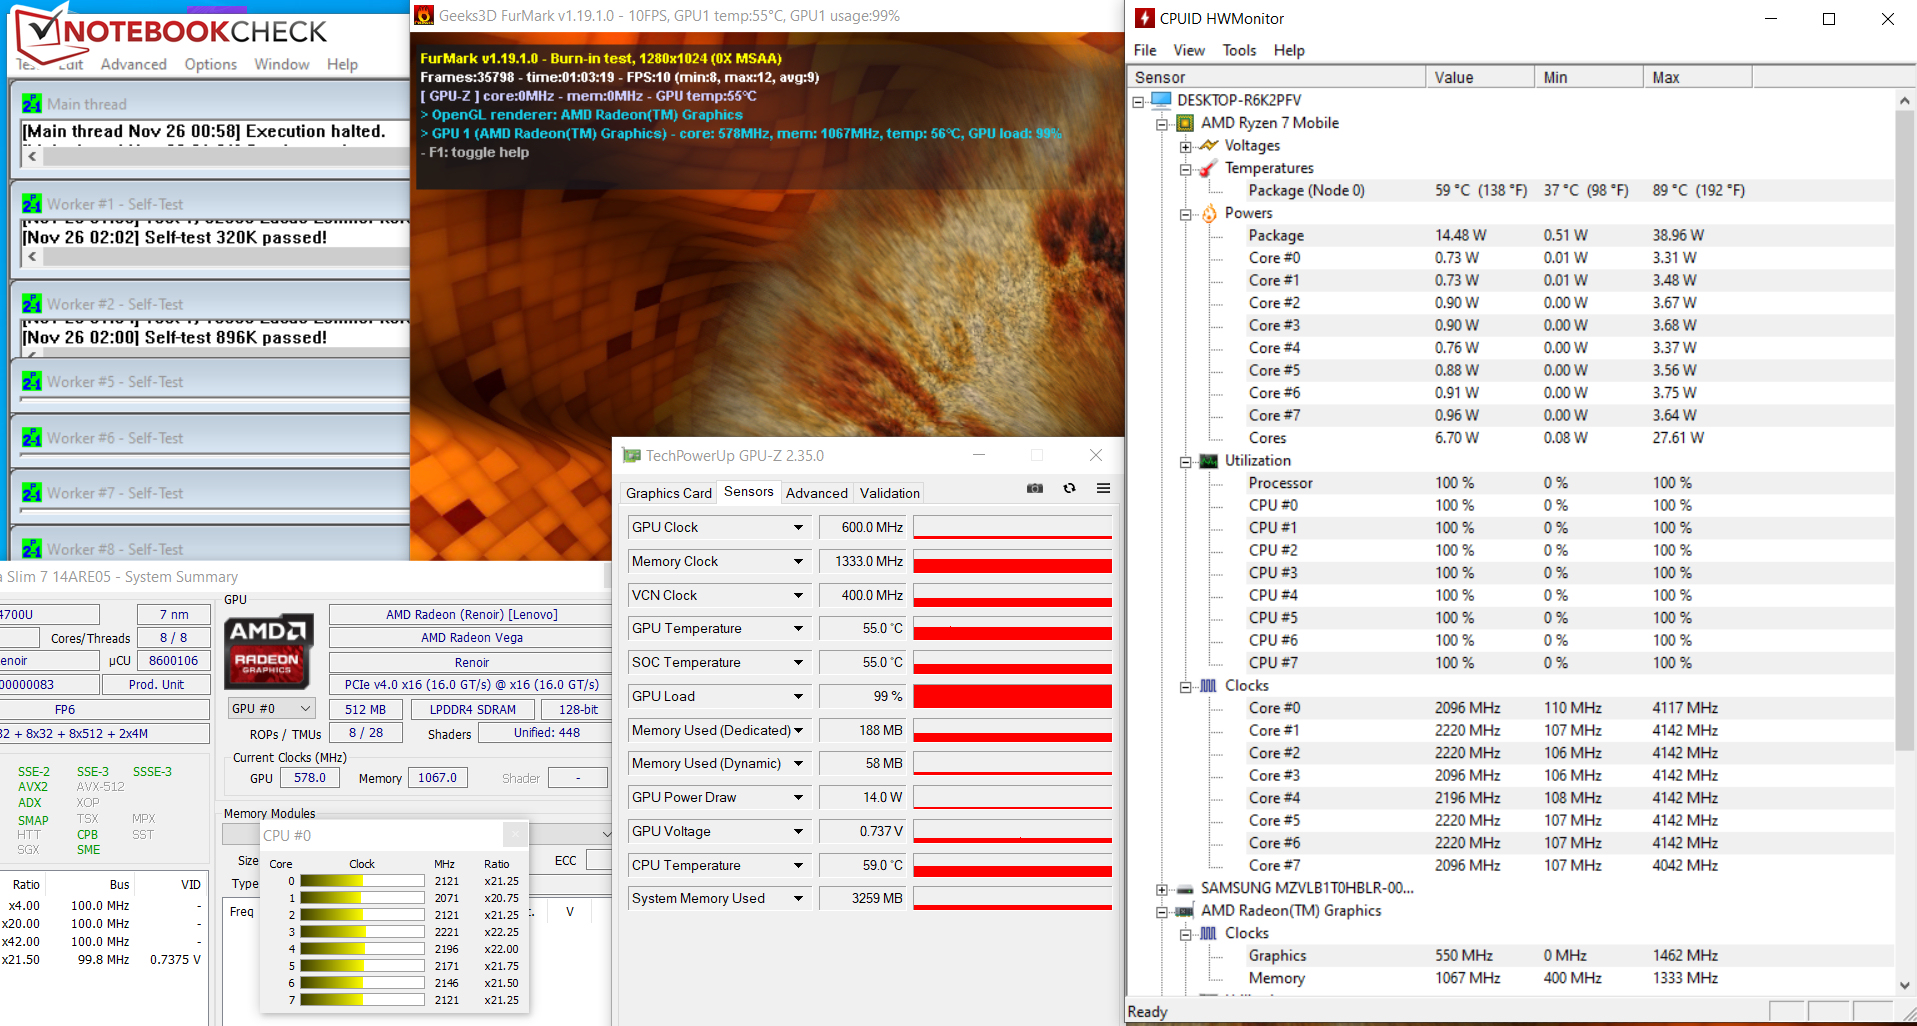Screen dimensions: 1917x1026
Task: Click the Voltages lightning icon
Action: pyautogui.click(x=1209, y=145)
